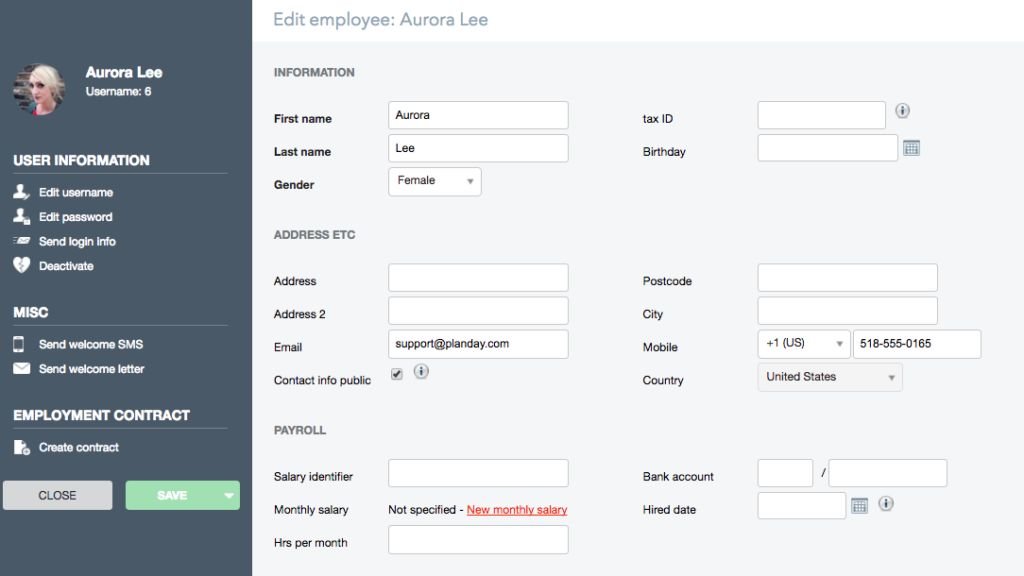
Task: Click the Deactivate broken heart icon
Action: click(21, 266)
